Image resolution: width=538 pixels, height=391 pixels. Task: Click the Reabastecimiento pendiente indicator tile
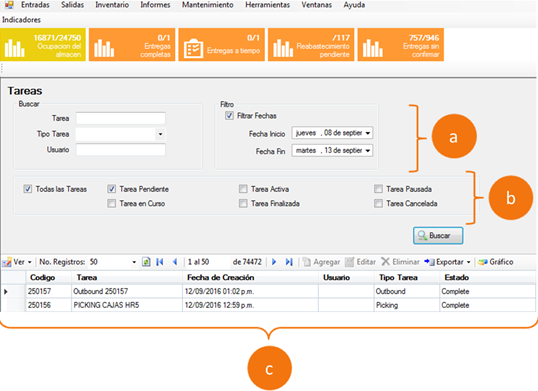tap(311, 45)
